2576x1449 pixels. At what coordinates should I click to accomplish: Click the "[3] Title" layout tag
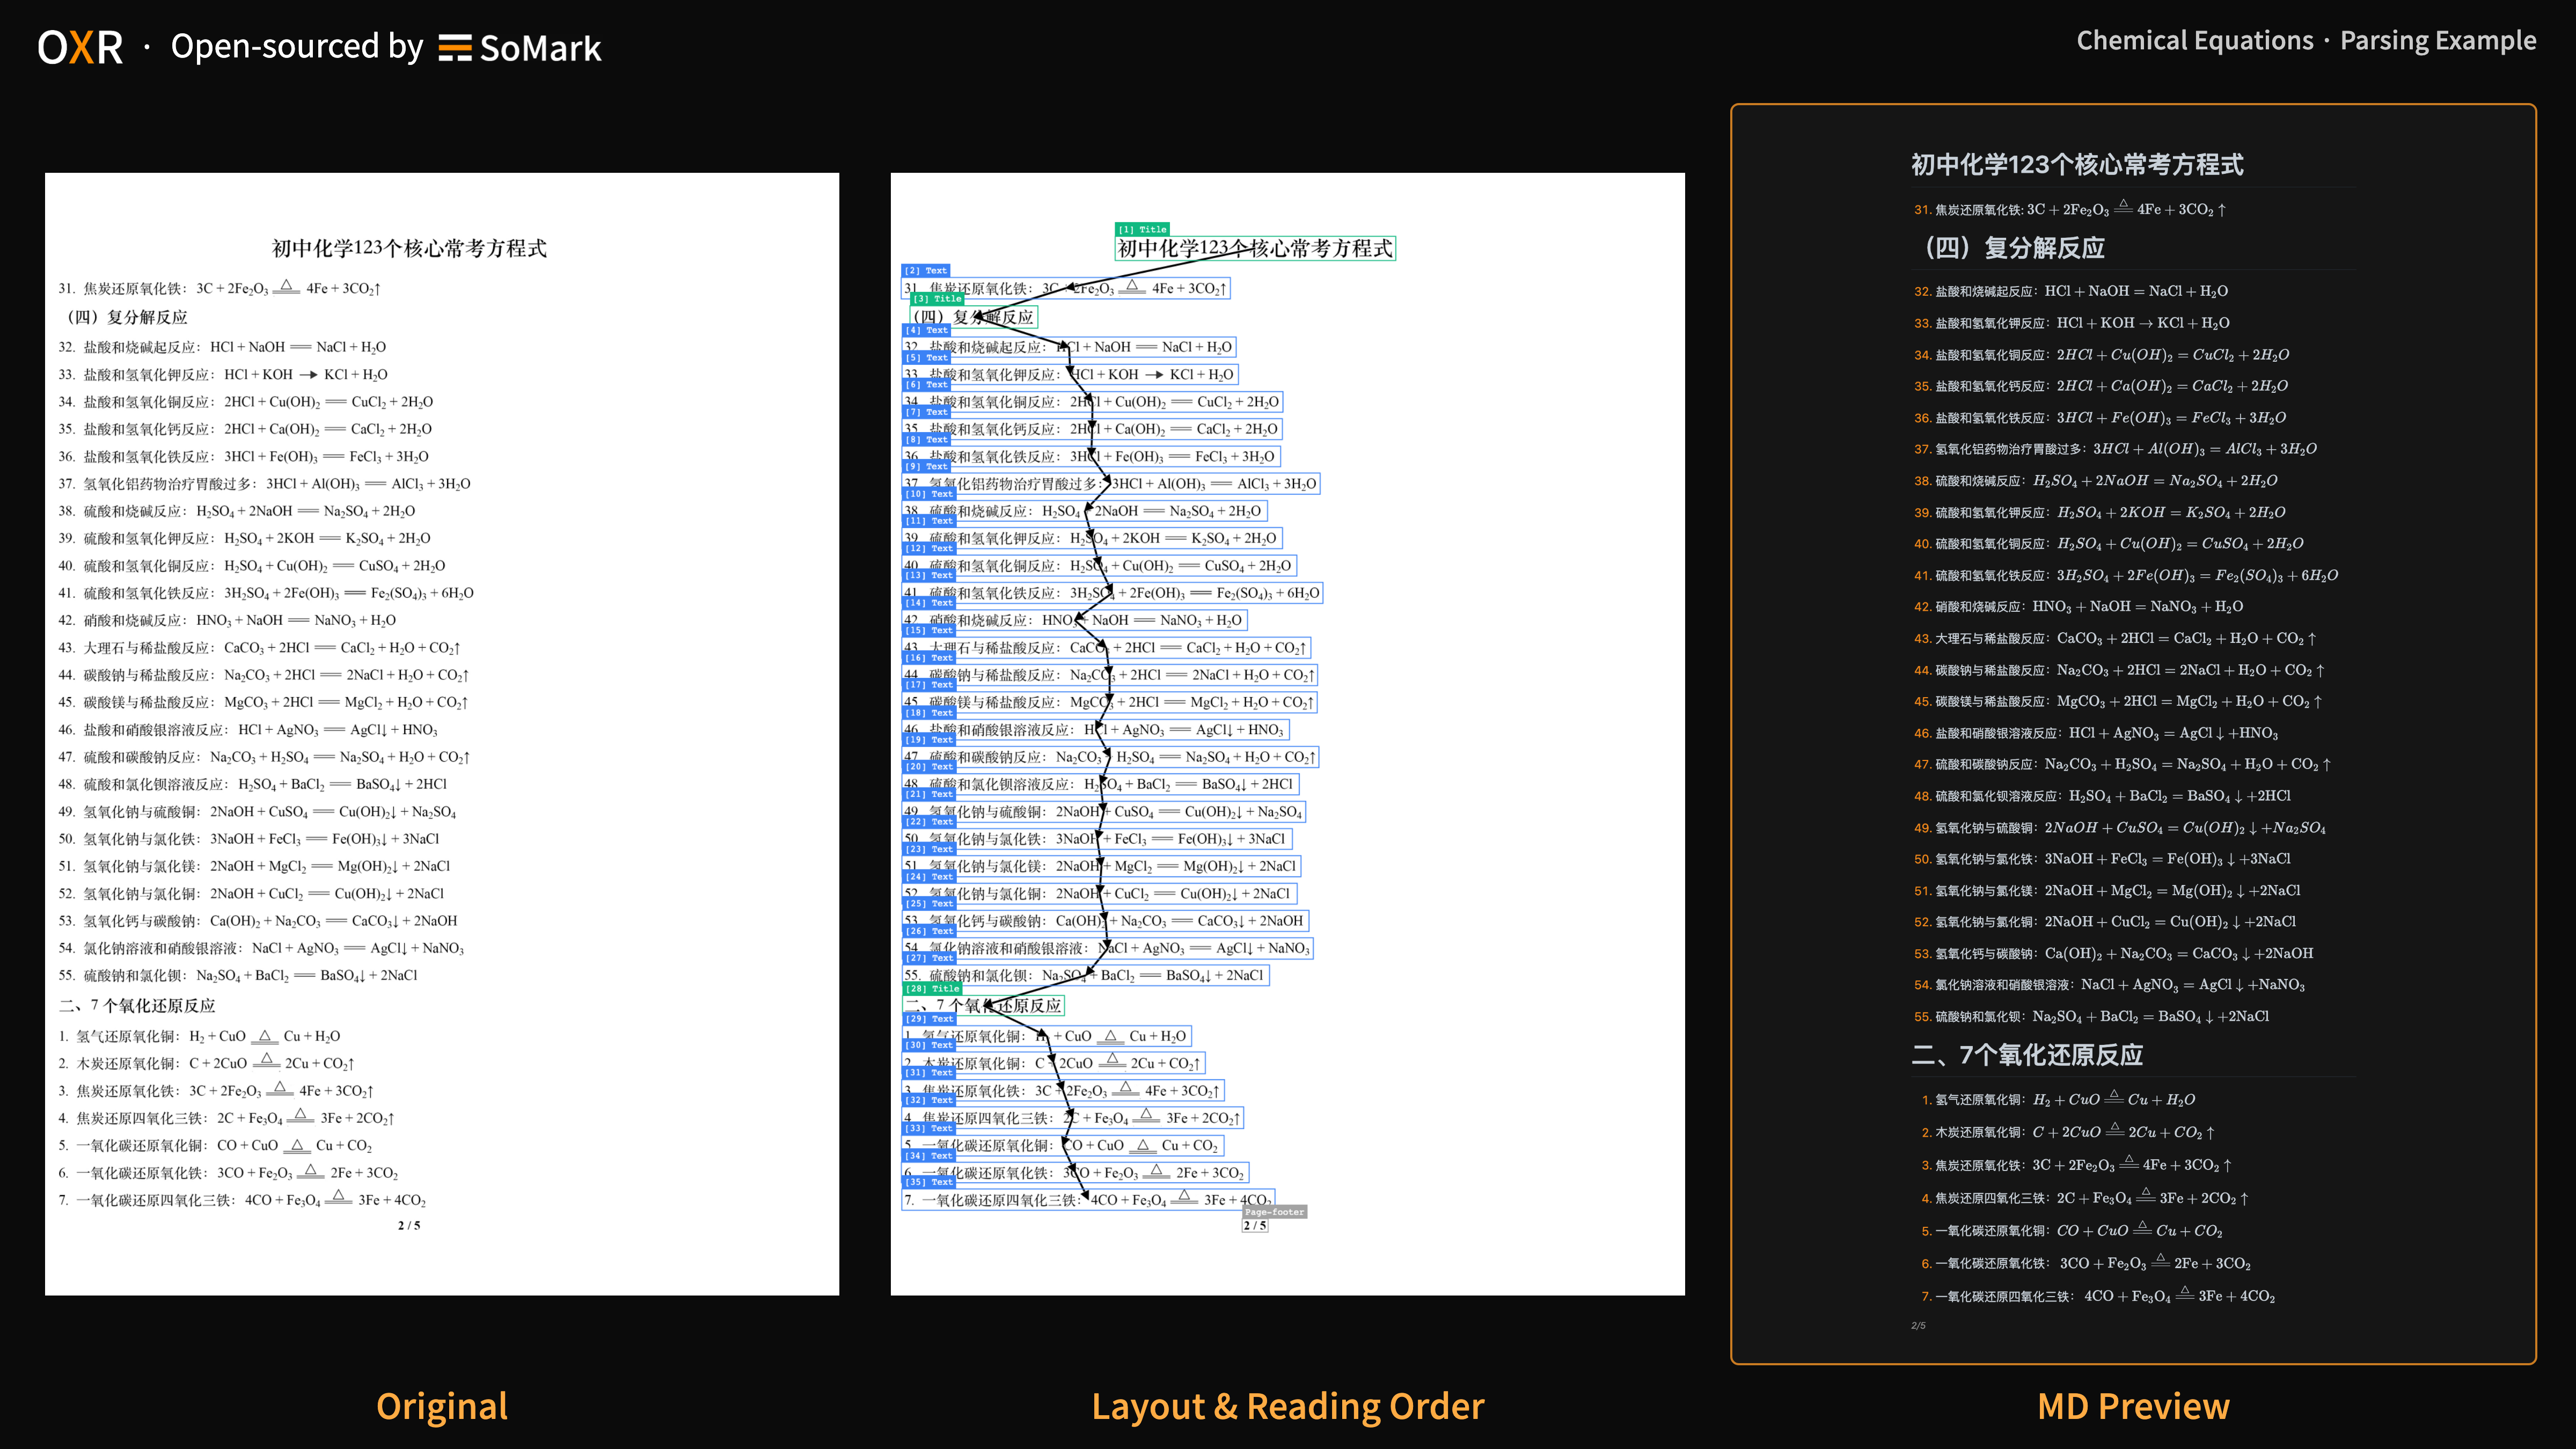coord(937,299)
